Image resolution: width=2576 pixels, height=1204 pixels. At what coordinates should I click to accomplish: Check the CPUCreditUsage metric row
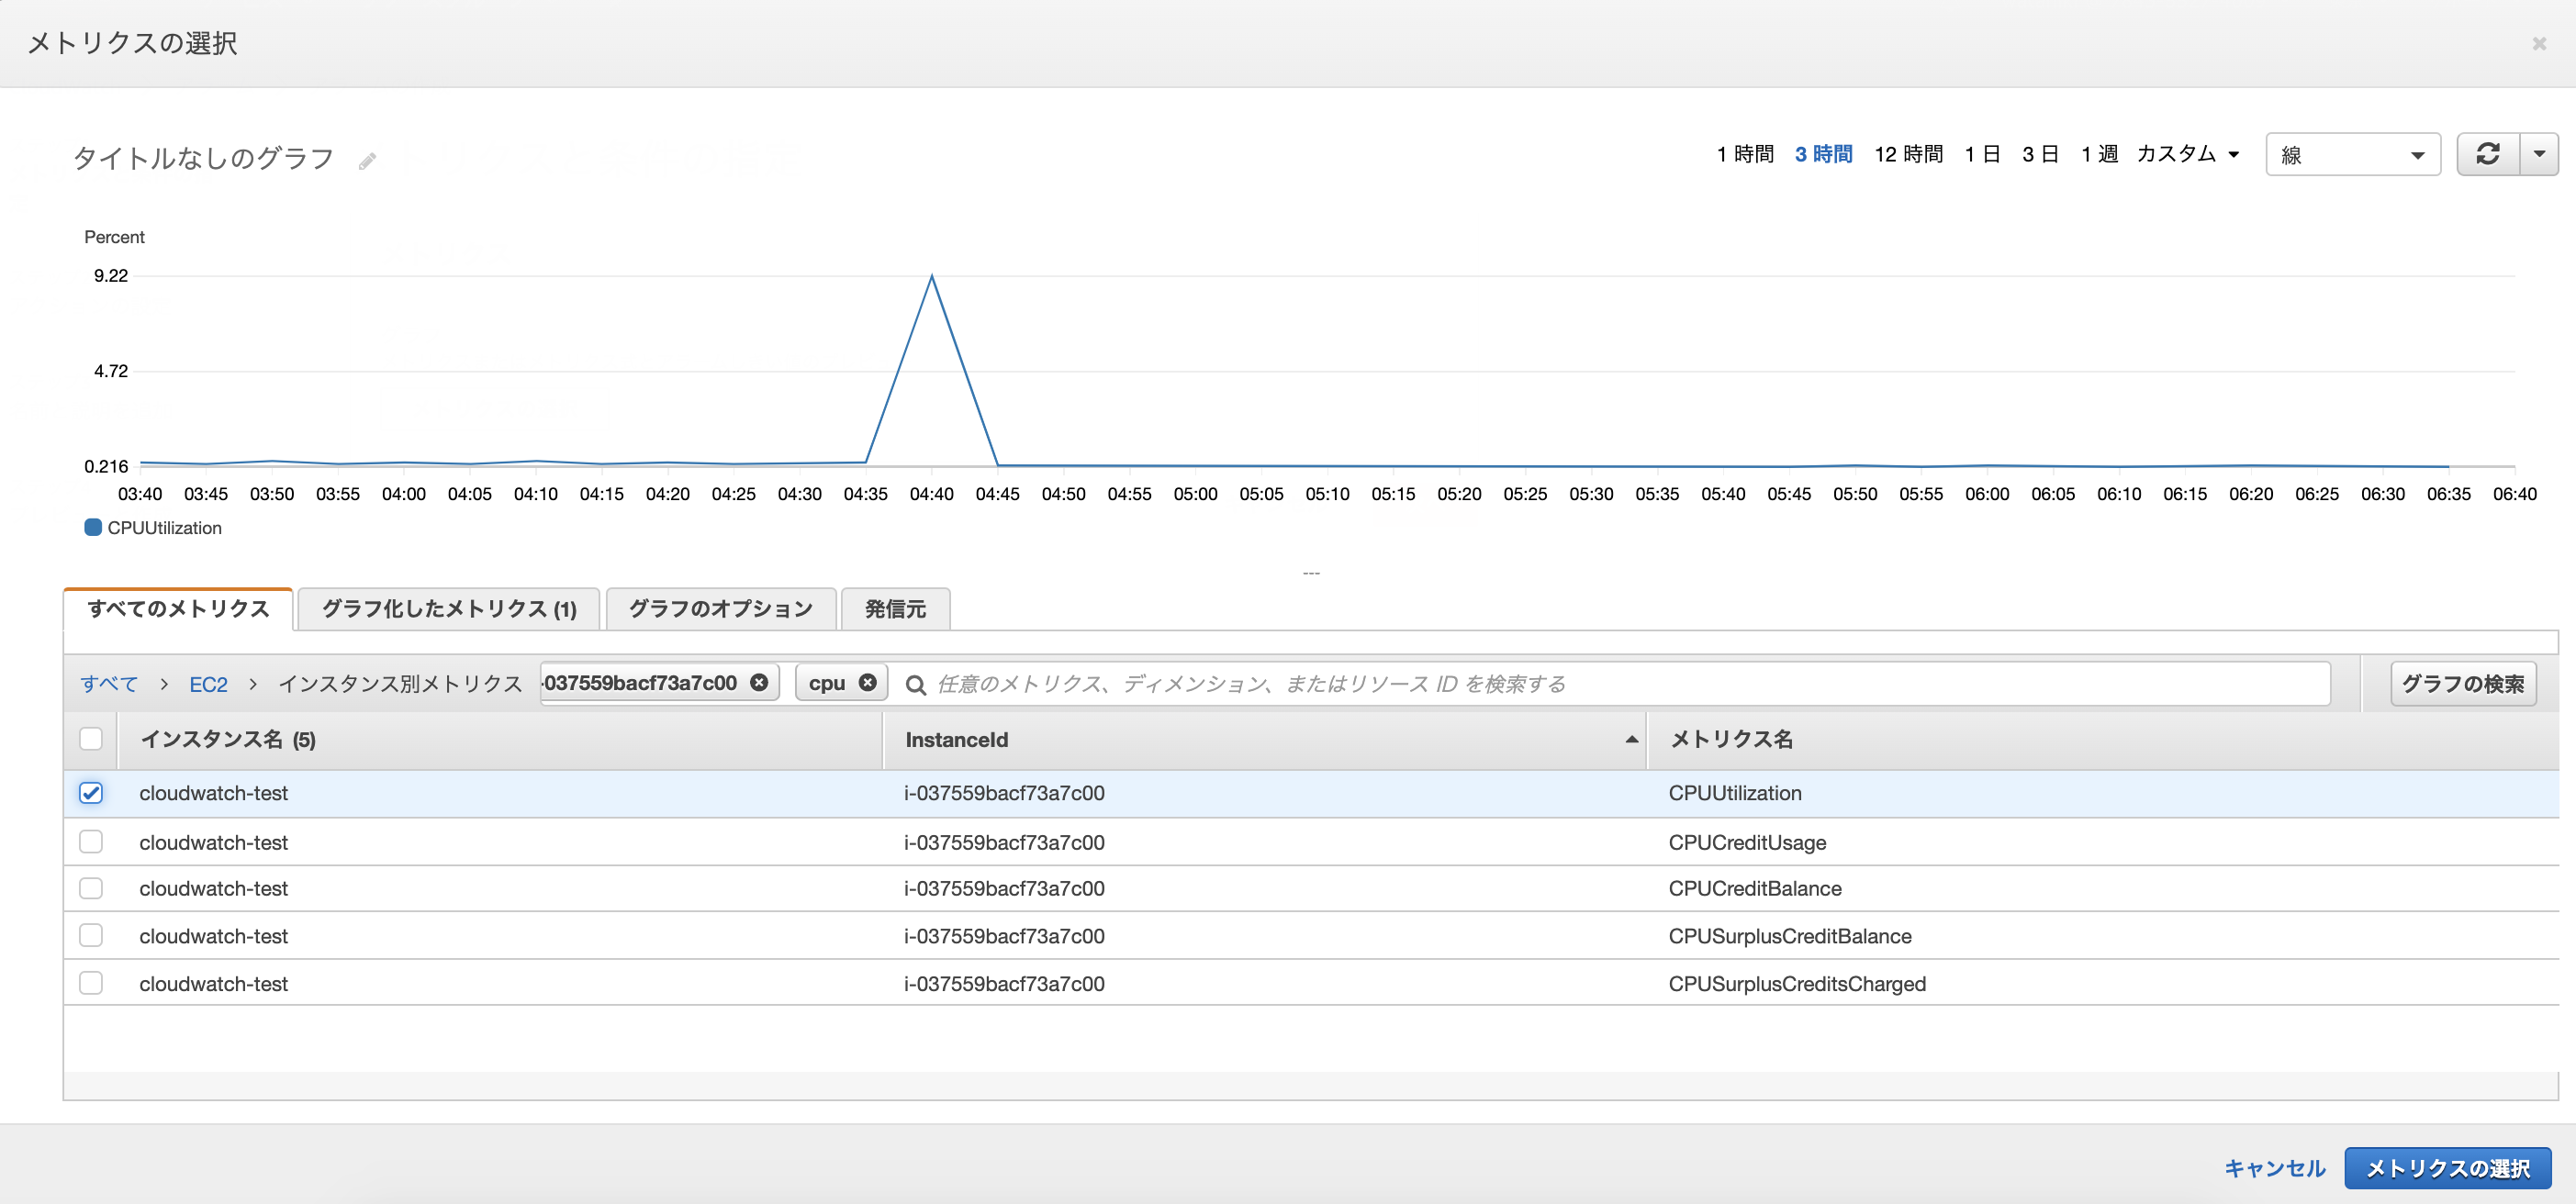[91, 842]
